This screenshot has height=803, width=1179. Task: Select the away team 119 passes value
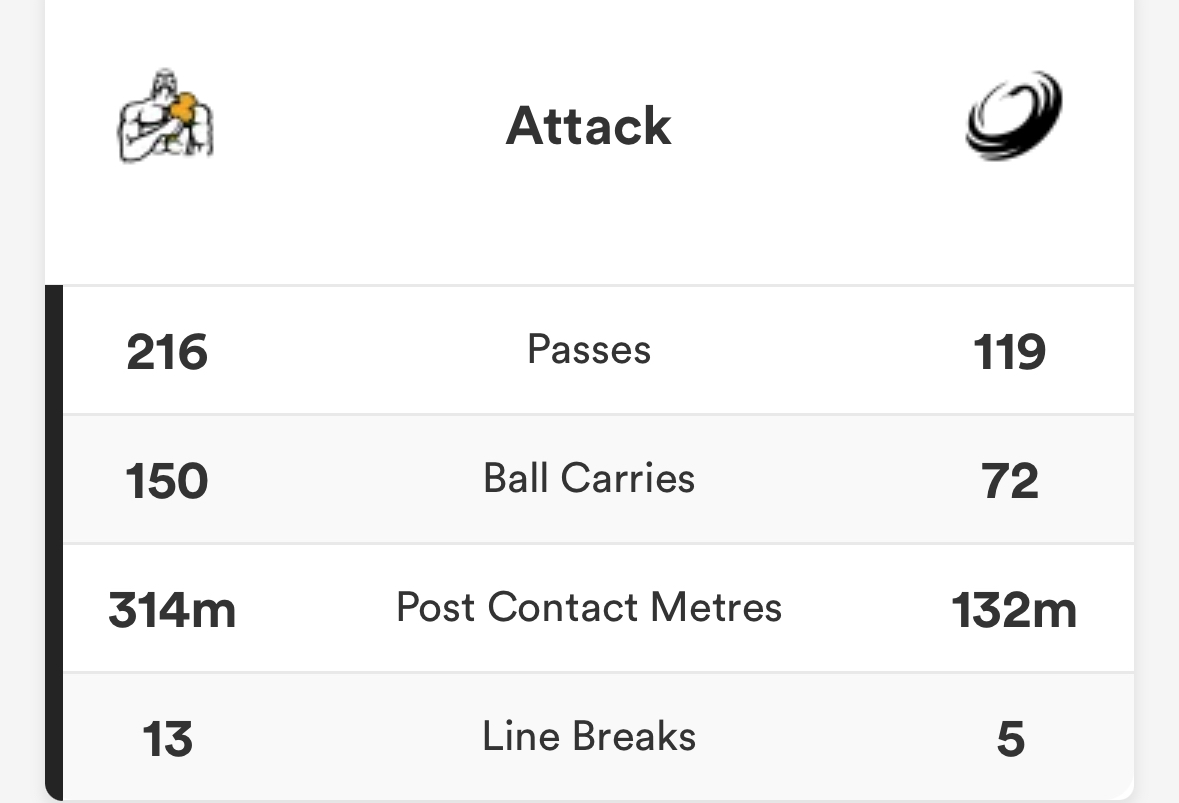pos(1010,352)
